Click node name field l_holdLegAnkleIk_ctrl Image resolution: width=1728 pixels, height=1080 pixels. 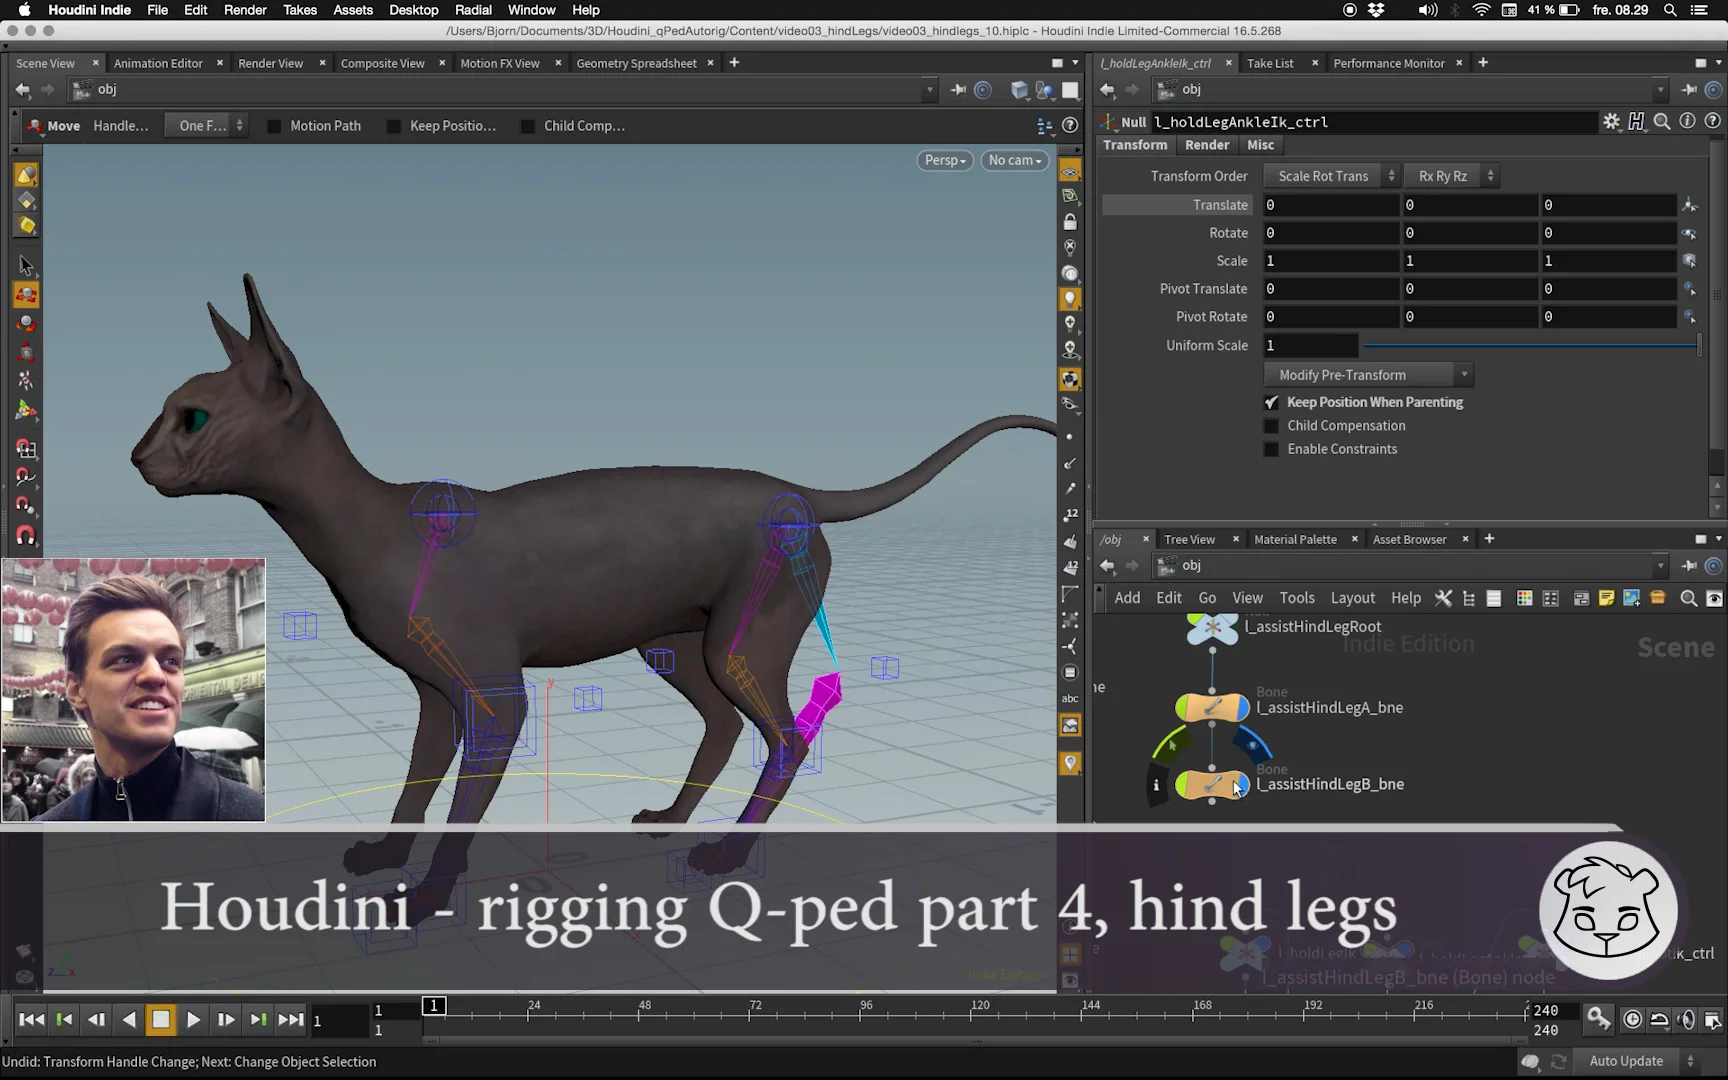click(1375, 122)
